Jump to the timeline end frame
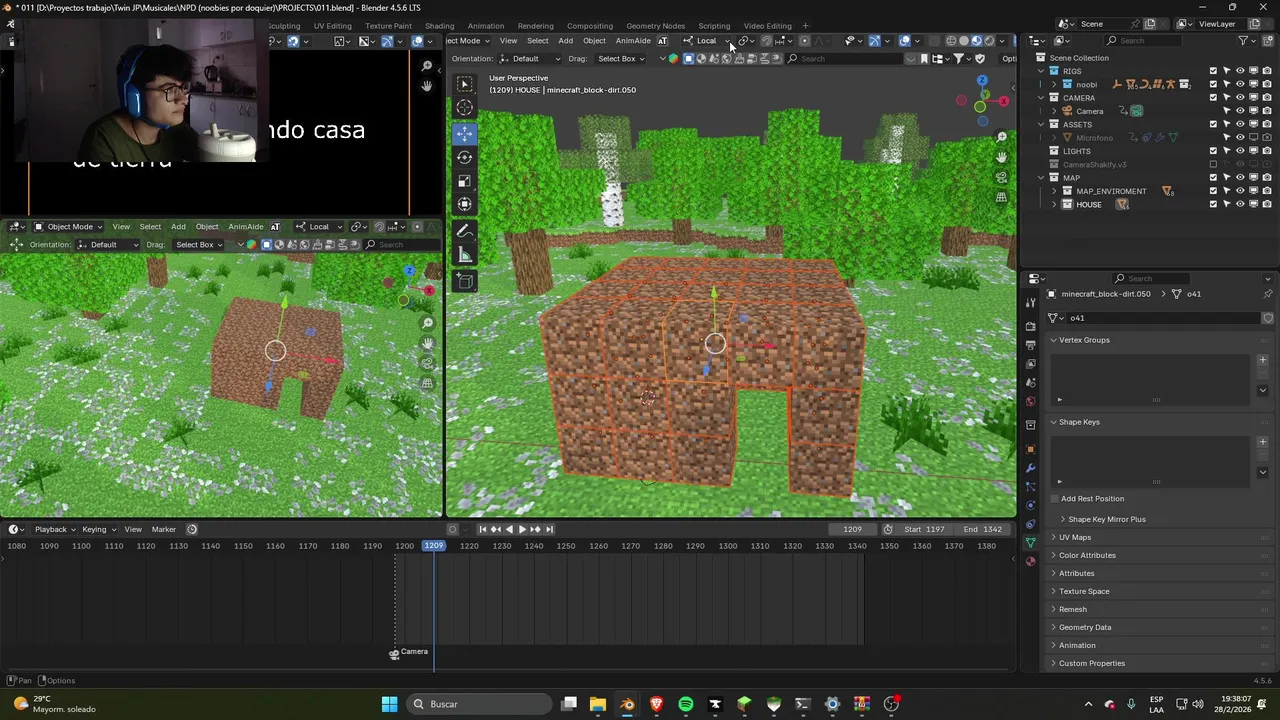 tap(549, 529)
